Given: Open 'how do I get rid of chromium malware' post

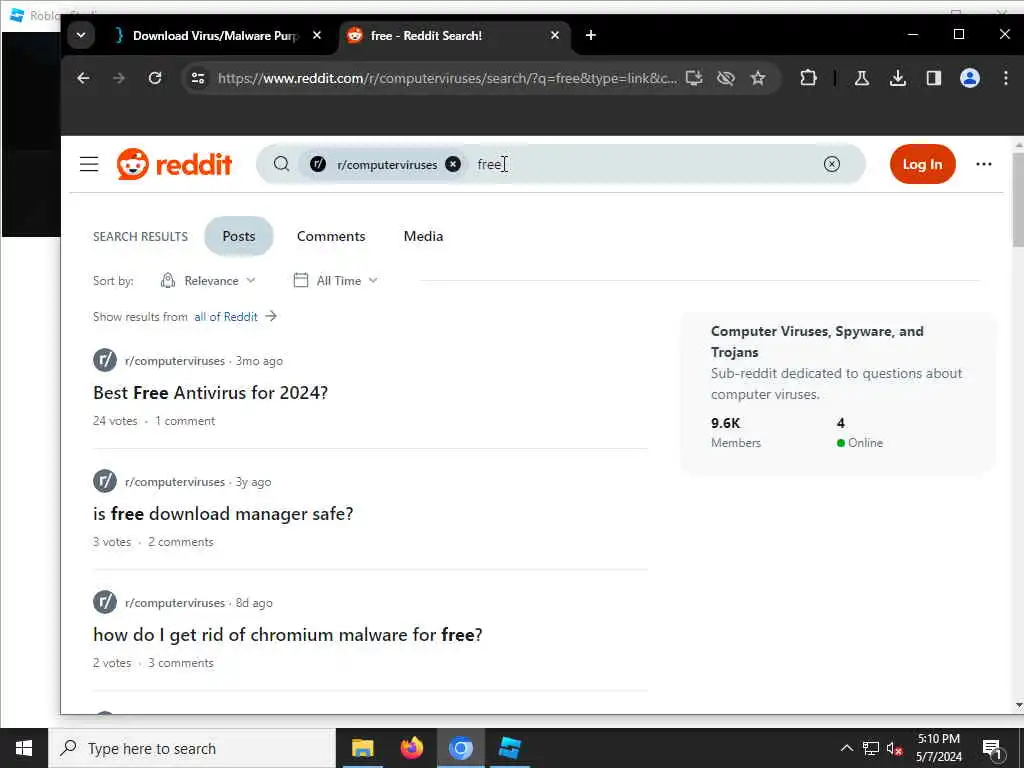Looking at the screenshot, I should tap(287, 634).
